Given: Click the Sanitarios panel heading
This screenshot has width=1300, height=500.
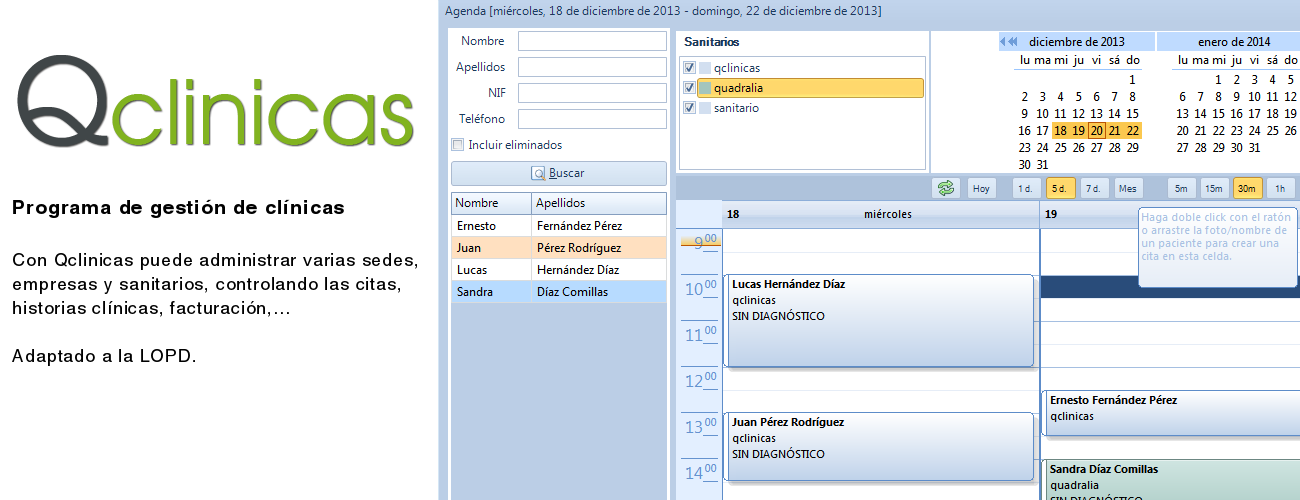Looking at the screenshot, I should pyautogui.click(x=712, y=42).
